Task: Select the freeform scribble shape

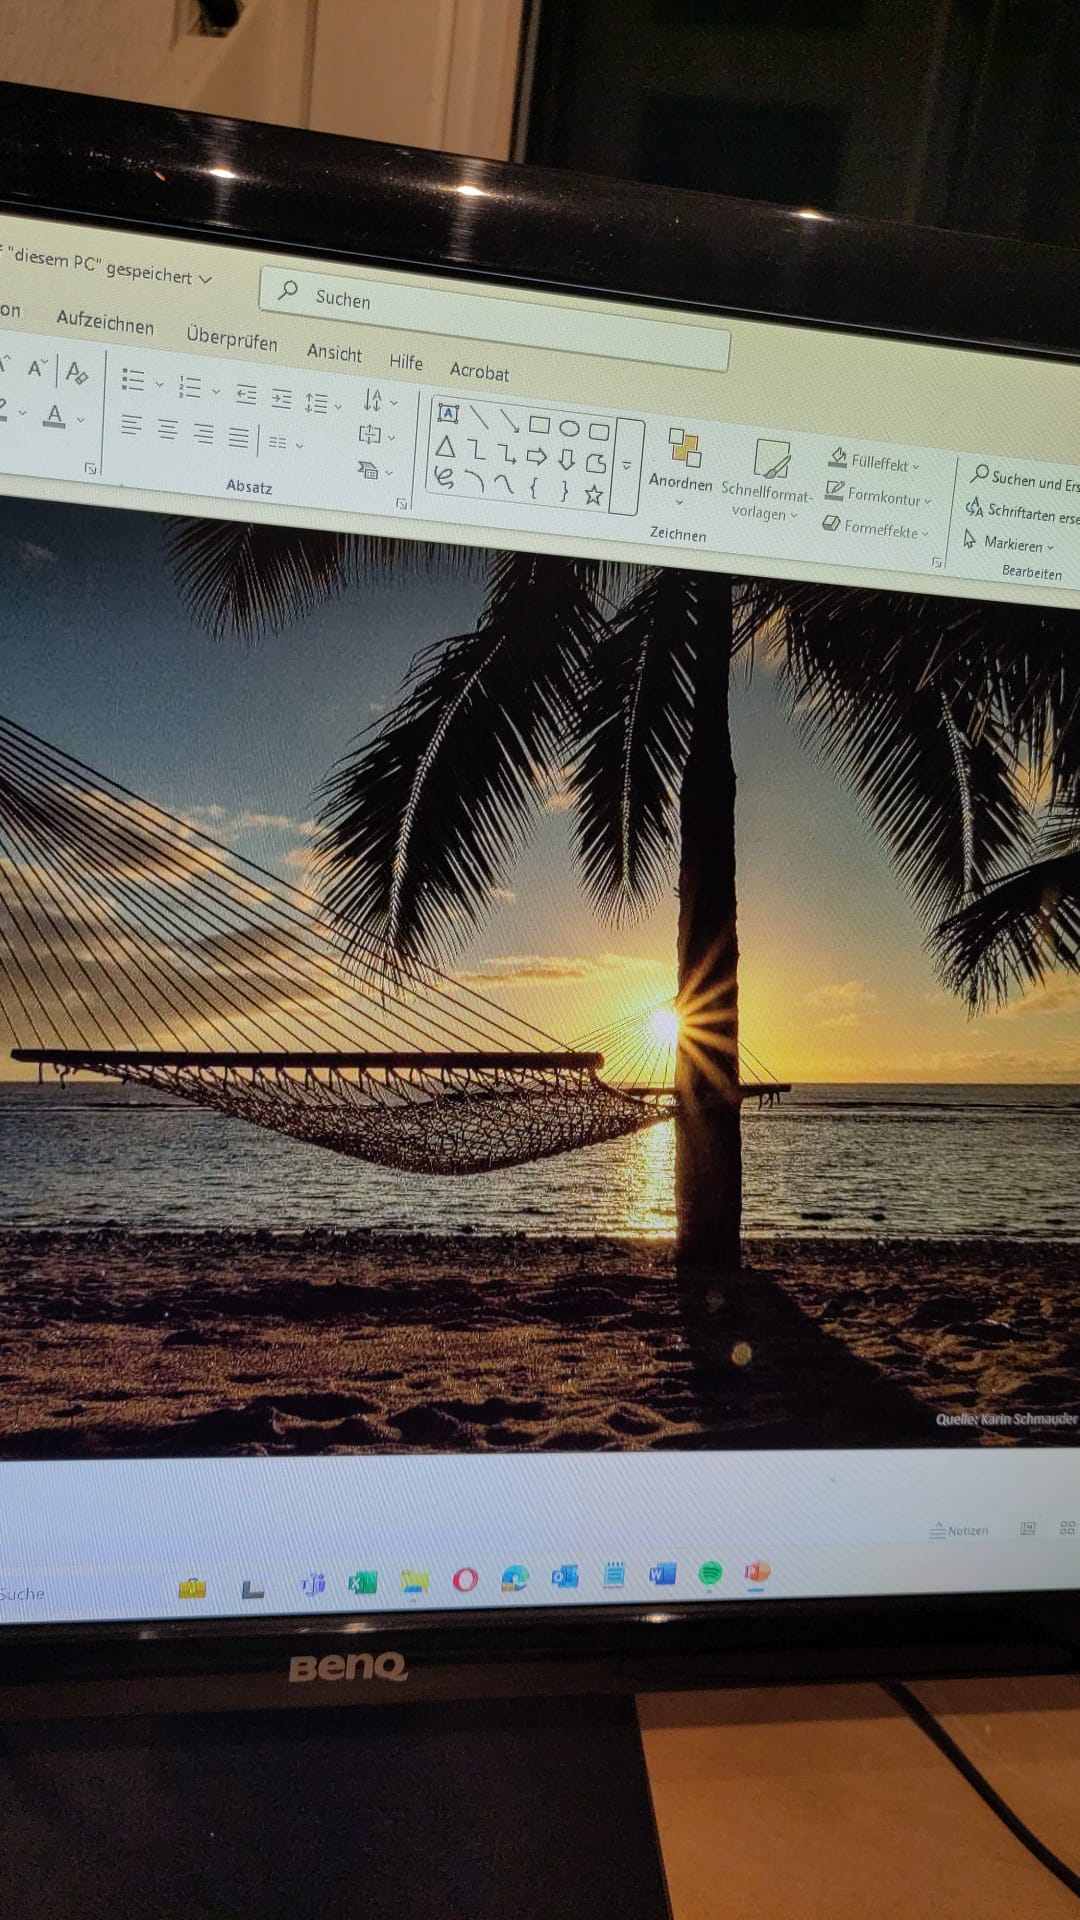Action: tap(444, 478)
